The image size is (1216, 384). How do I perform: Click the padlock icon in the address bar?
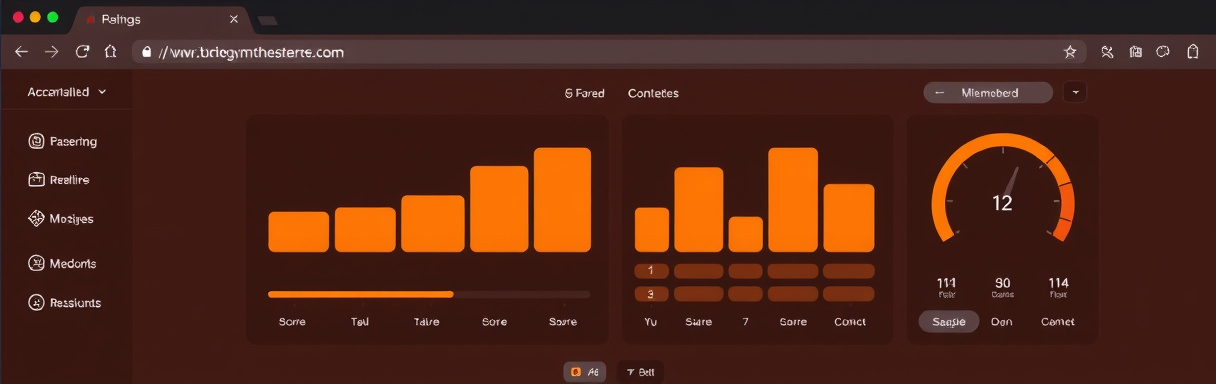[x=147, y=52]
